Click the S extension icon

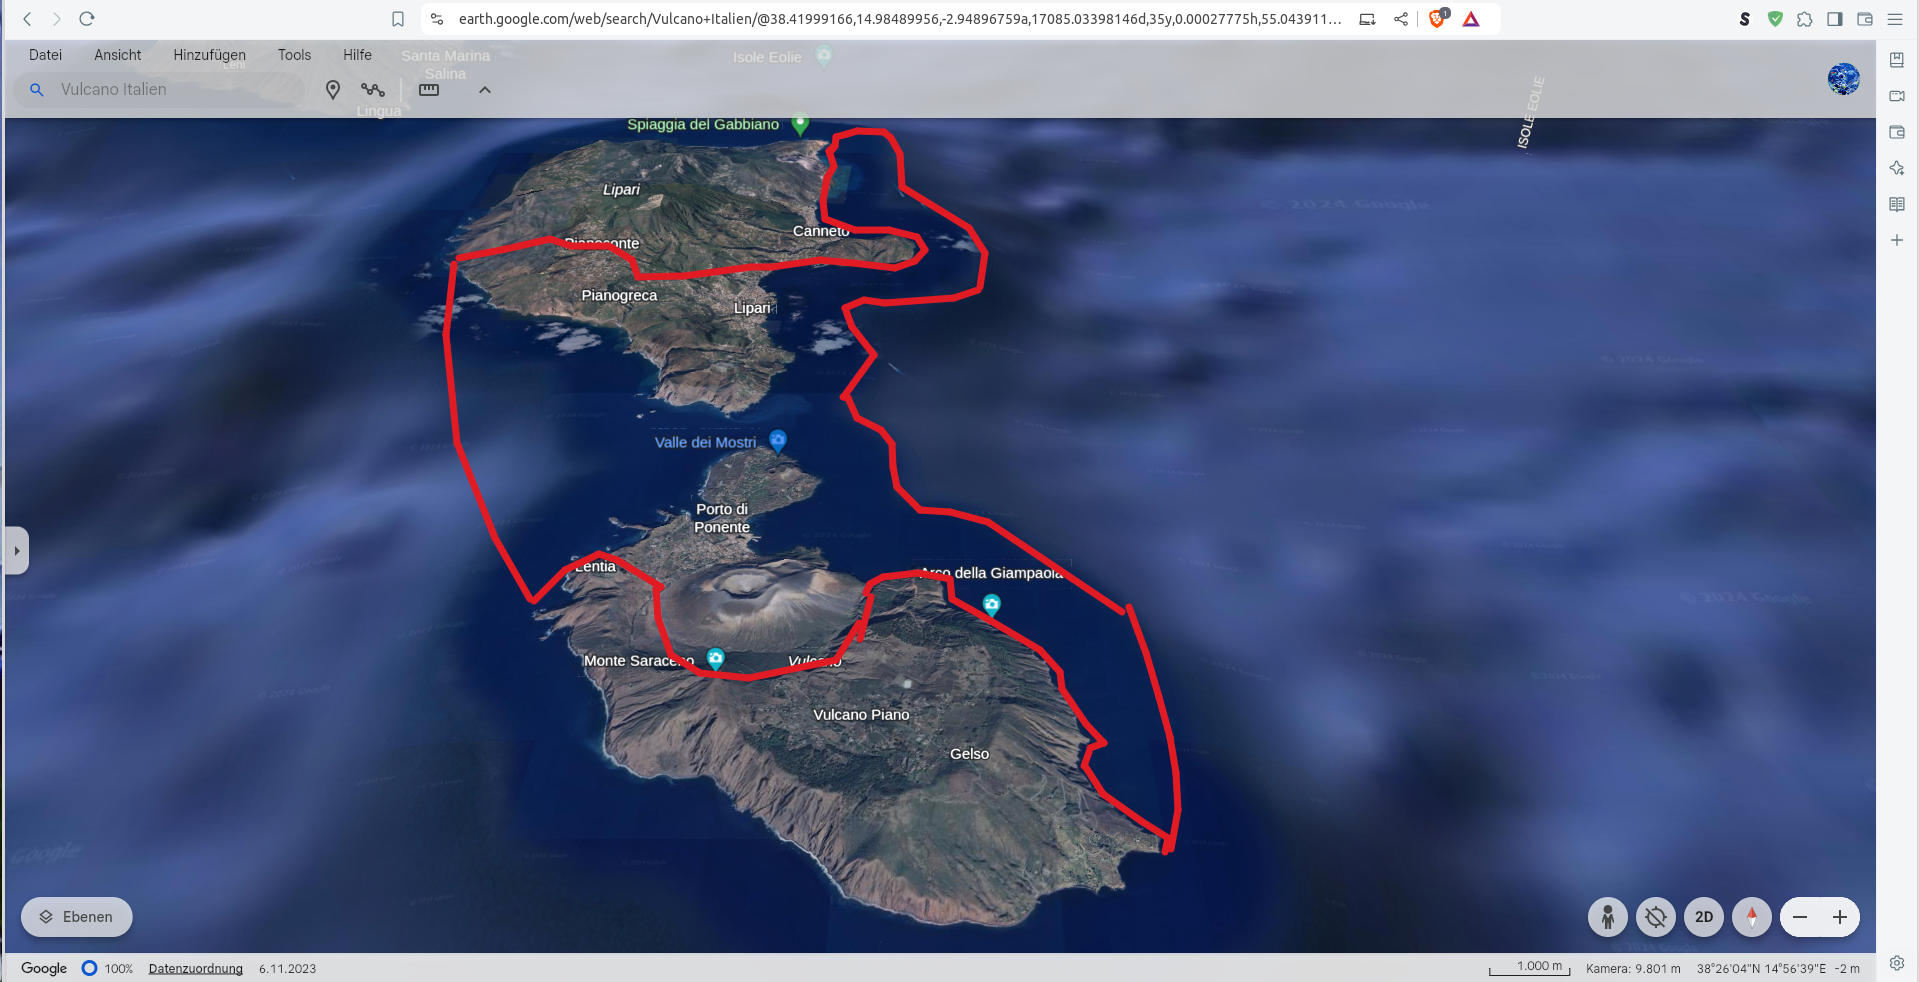pyautogui.click(x=1745, y=19)
